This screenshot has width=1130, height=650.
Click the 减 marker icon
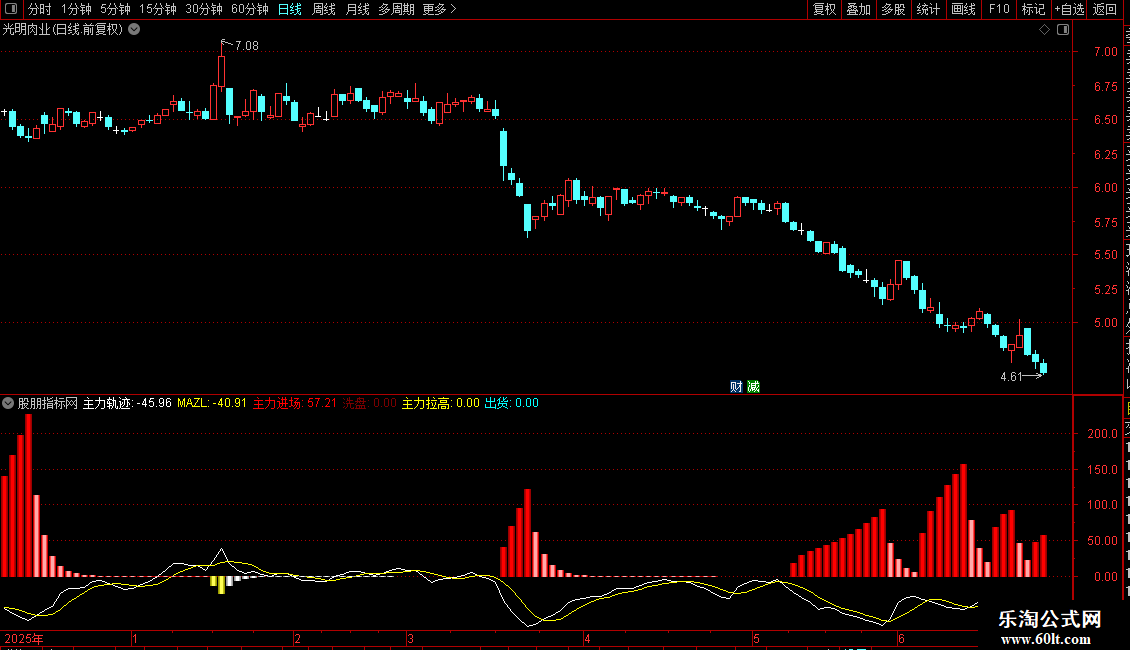coord(753,387)
